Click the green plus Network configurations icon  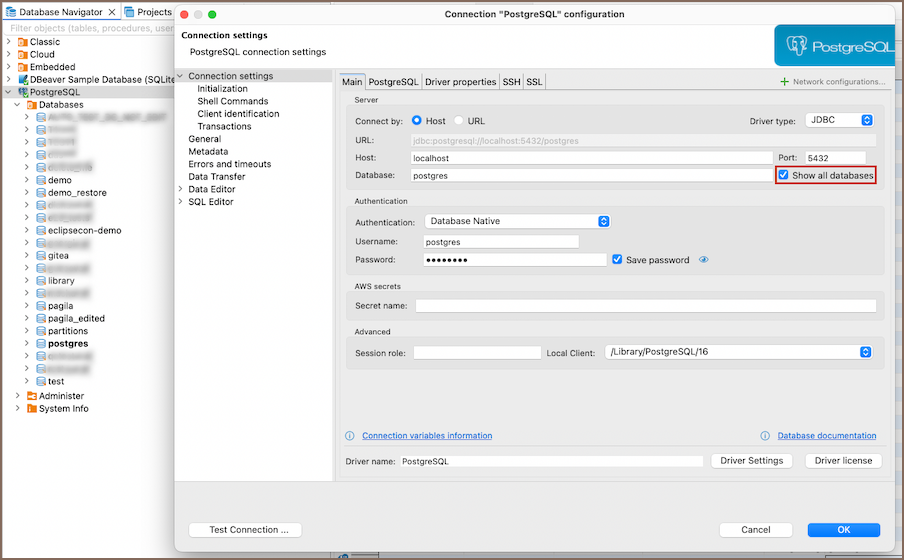[784, 82]
